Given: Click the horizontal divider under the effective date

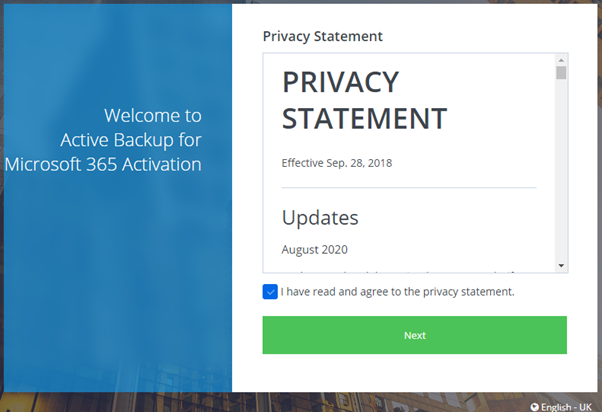Looking at the screenshot, I should click(x=408, y=187).
